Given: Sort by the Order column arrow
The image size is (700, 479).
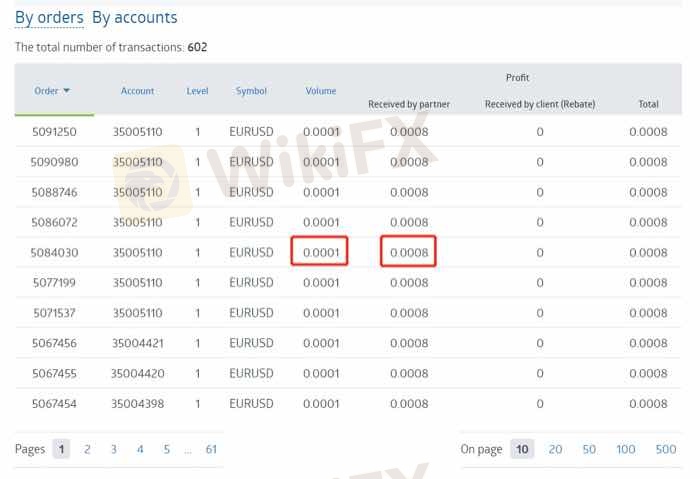Looking at the screenshot, I should (x=67, y=91).
